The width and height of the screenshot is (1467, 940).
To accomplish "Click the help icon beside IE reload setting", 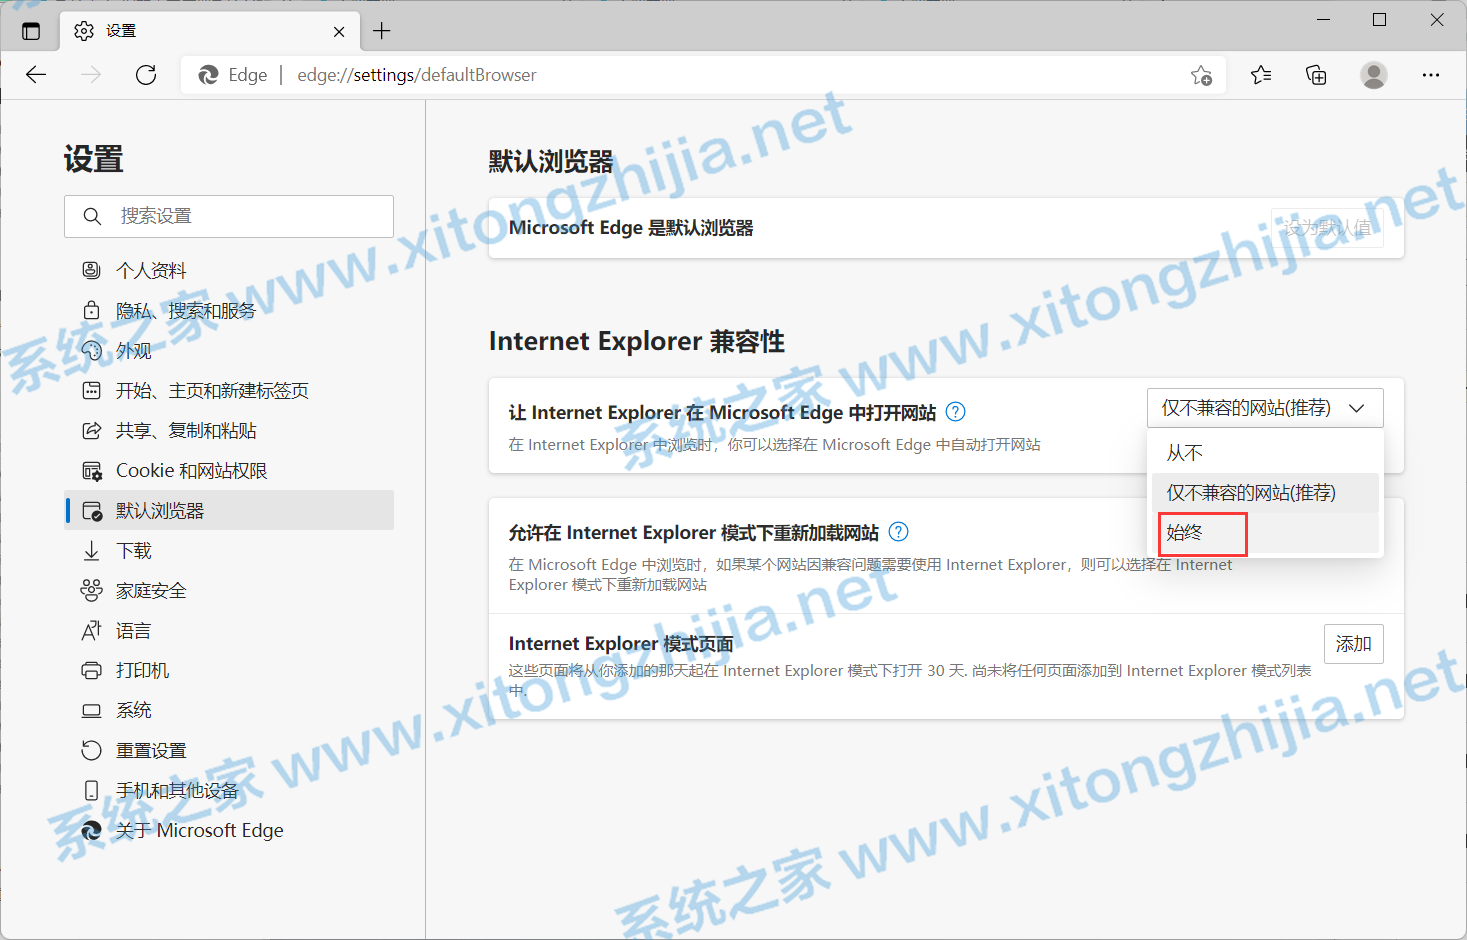I will point(898,532).
